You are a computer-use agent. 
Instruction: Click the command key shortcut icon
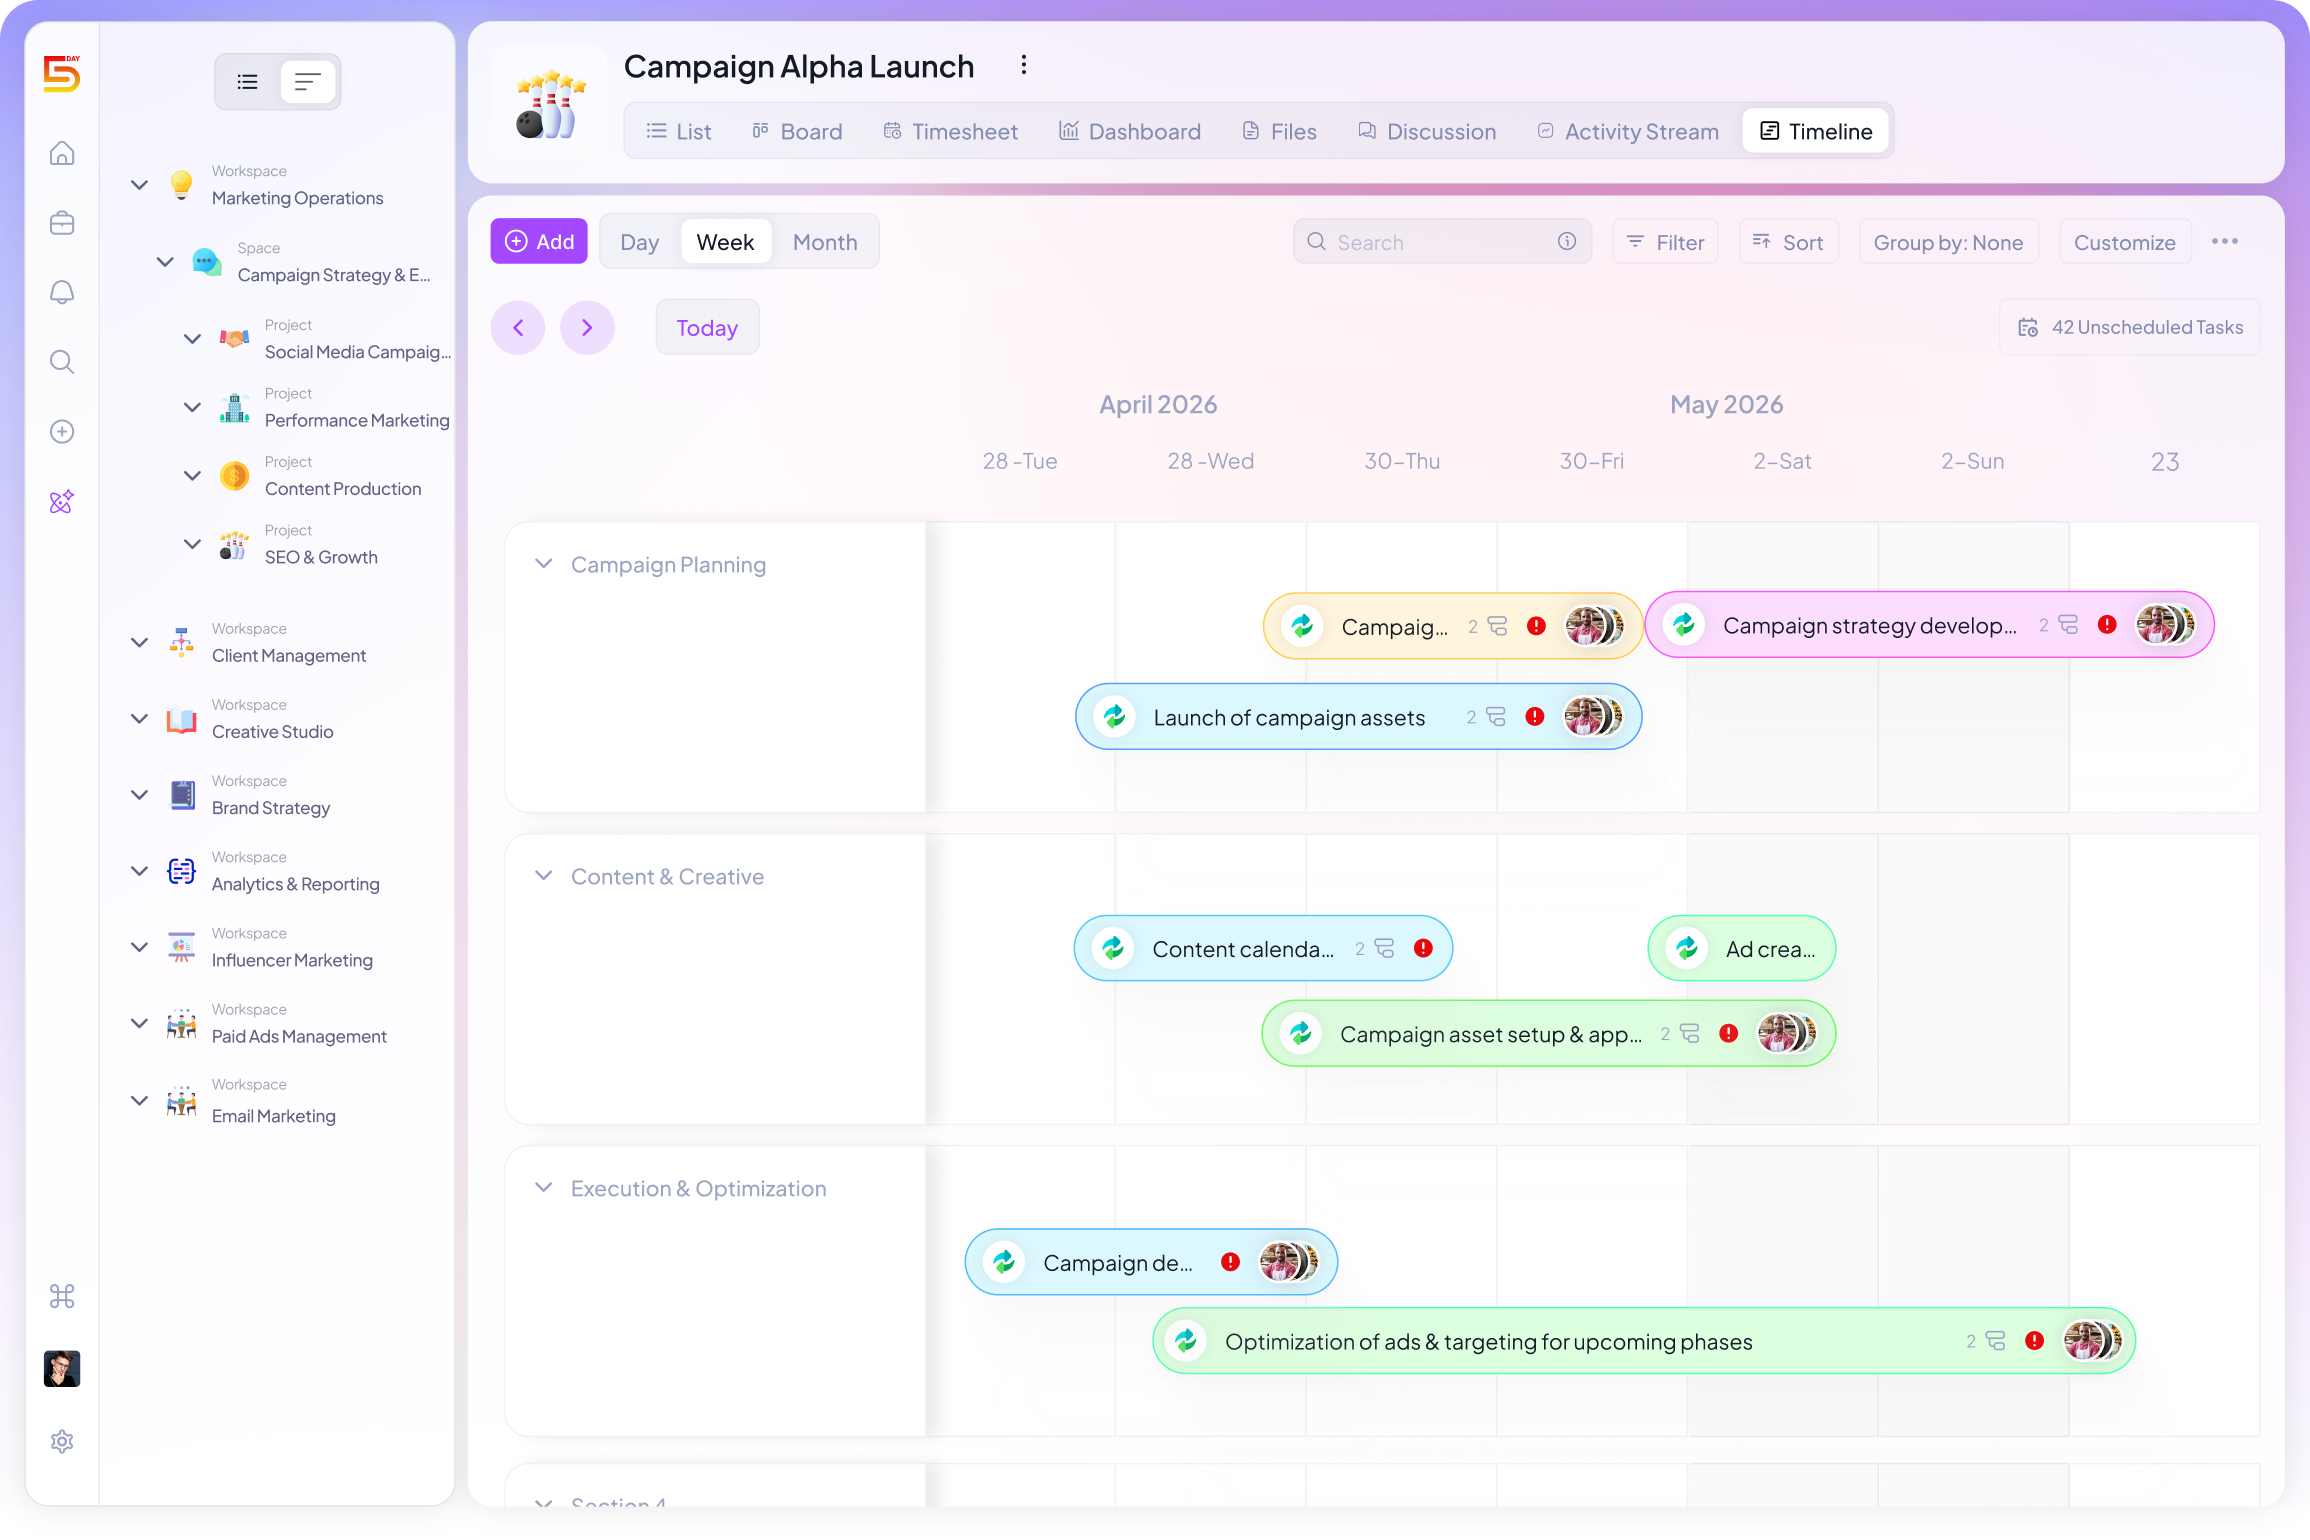62,1296
